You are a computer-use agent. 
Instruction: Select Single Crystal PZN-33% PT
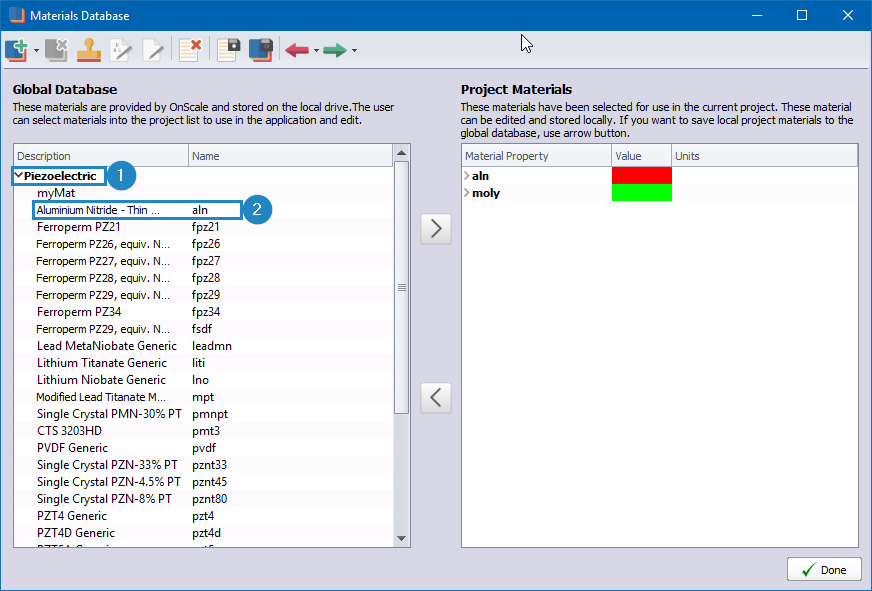(204, 465)
